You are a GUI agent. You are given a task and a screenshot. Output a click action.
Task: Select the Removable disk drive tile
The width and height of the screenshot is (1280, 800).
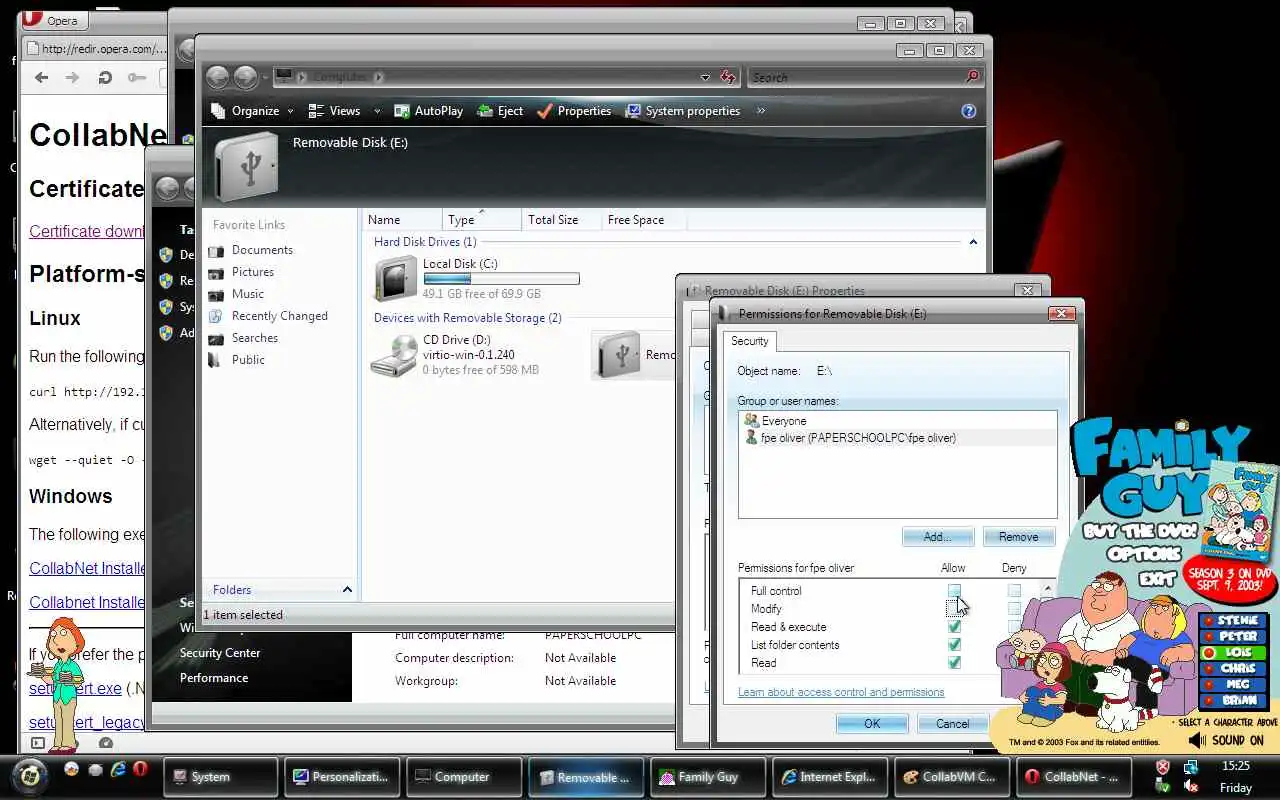(x=634, y=355)
